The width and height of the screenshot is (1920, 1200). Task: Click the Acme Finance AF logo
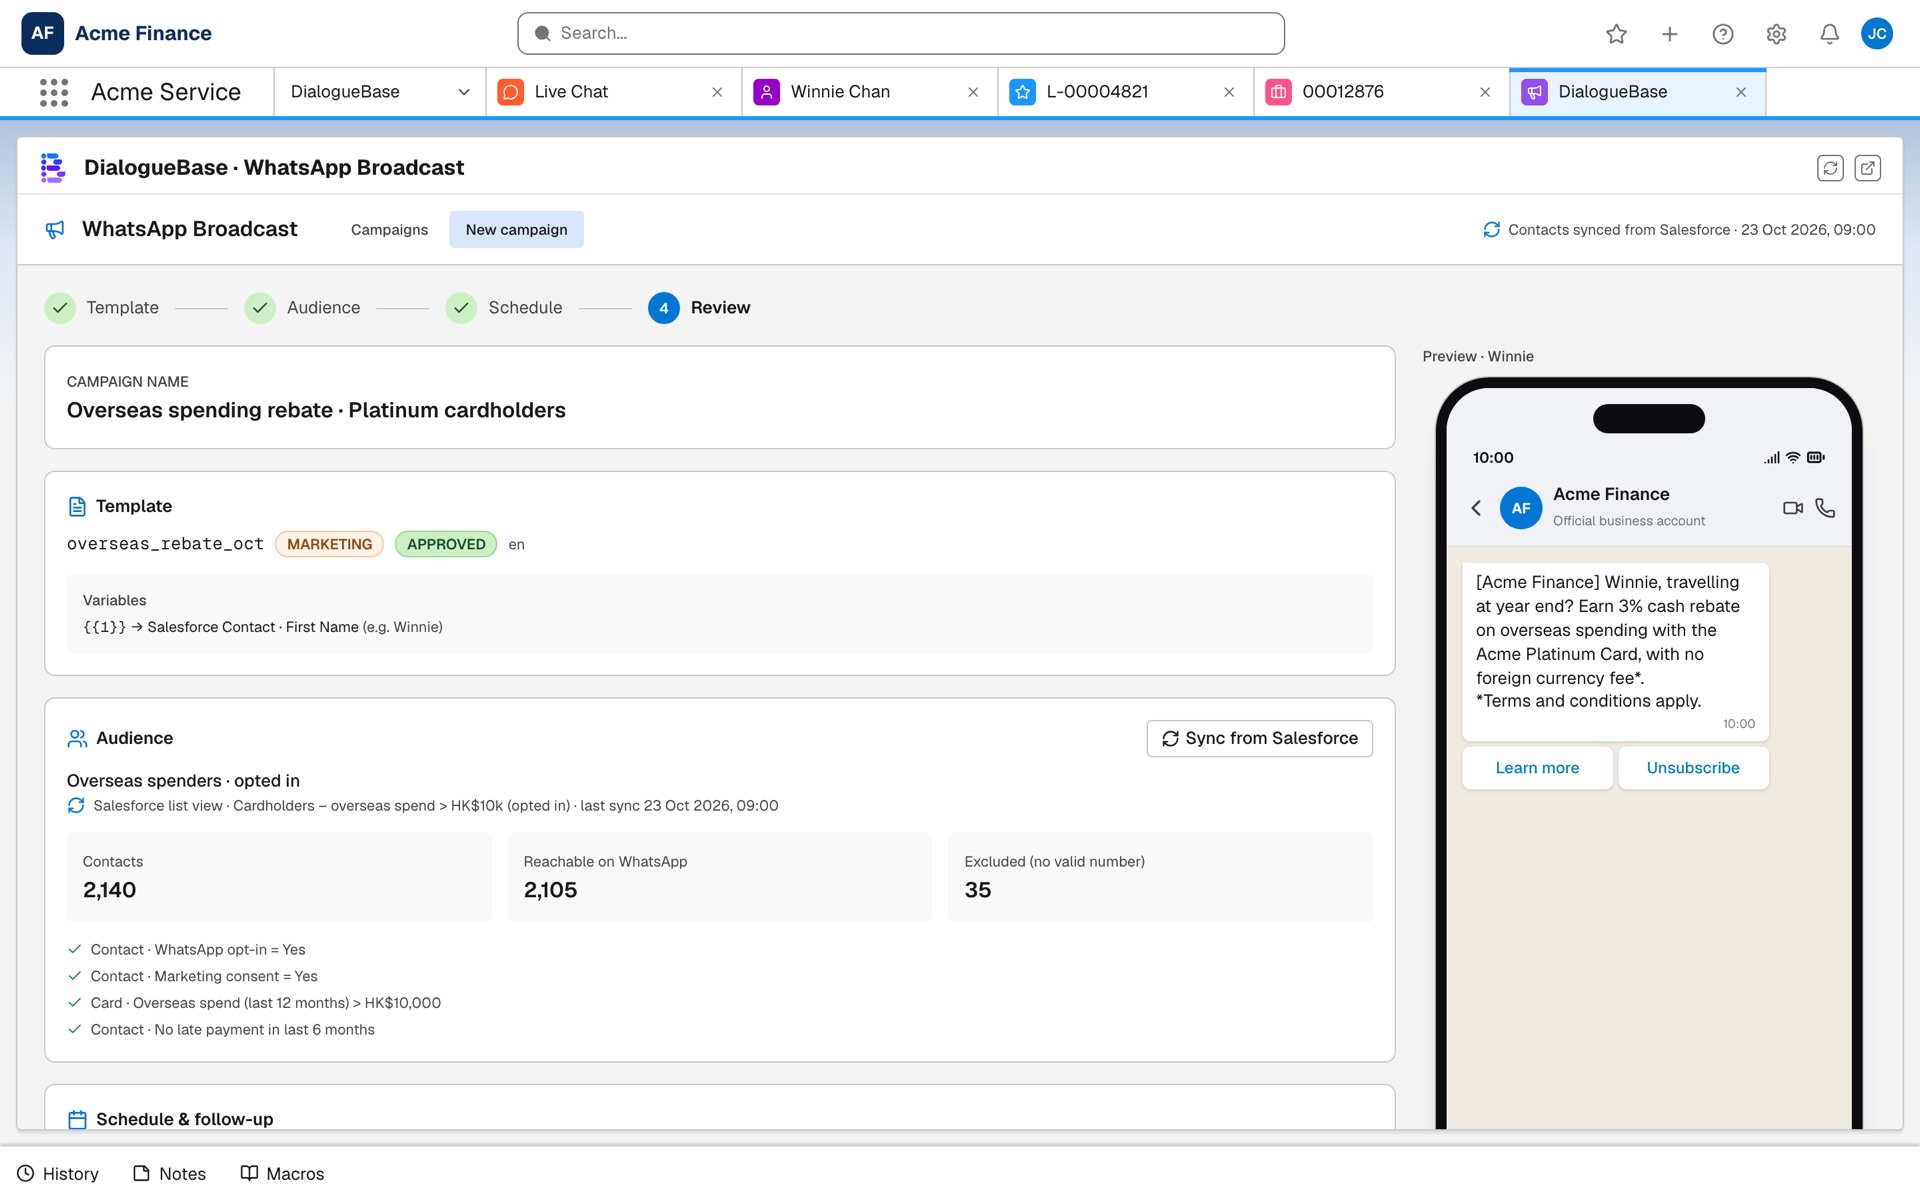[x=42, y=33]
